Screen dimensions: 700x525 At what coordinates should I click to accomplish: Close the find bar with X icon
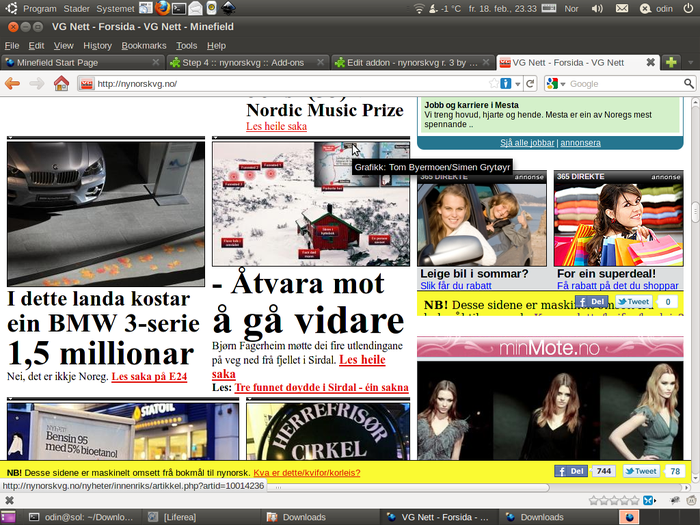(9, 500)
